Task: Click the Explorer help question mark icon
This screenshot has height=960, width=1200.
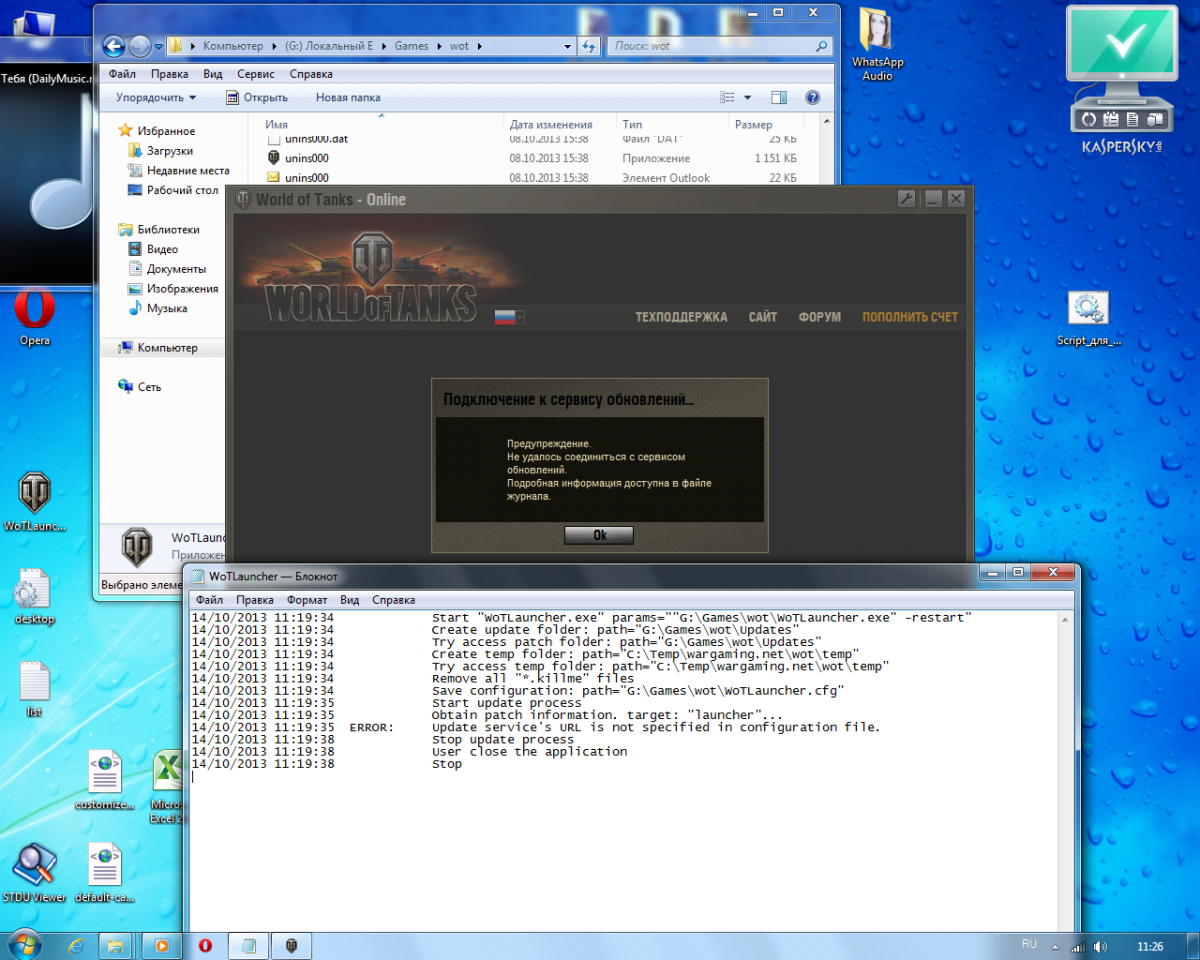Action: 812,98
